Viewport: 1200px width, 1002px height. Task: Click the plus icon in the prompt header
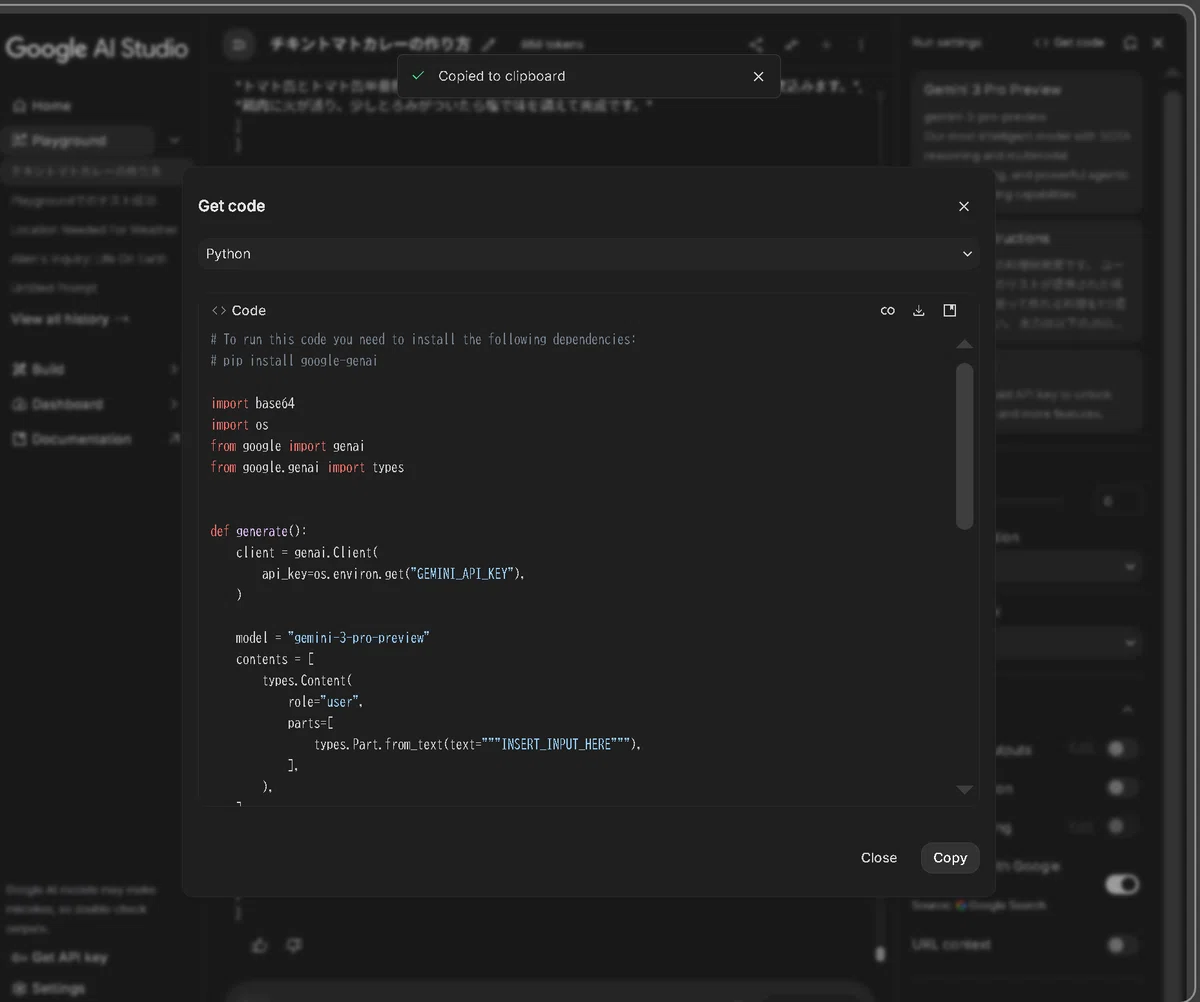pos(826,44)
